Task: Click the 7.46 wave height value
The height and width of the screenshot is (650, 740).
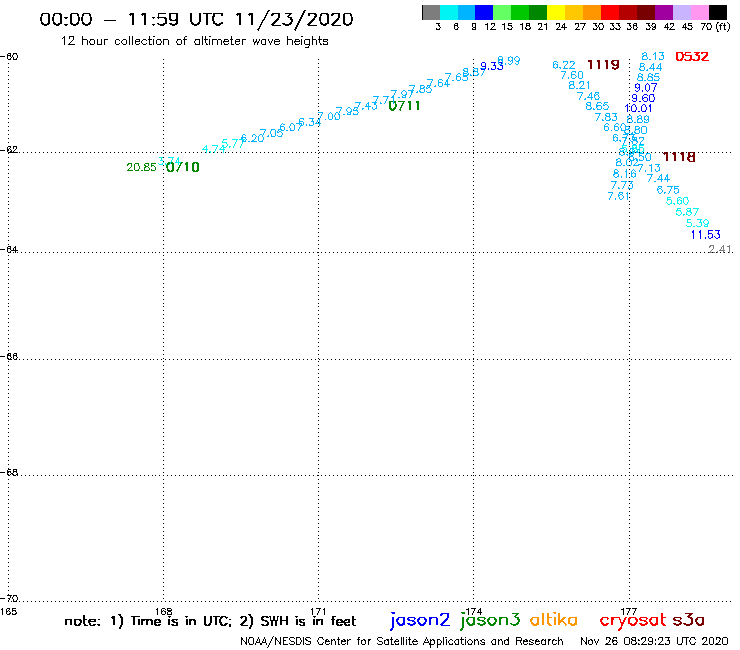Action: coord(589,96)
